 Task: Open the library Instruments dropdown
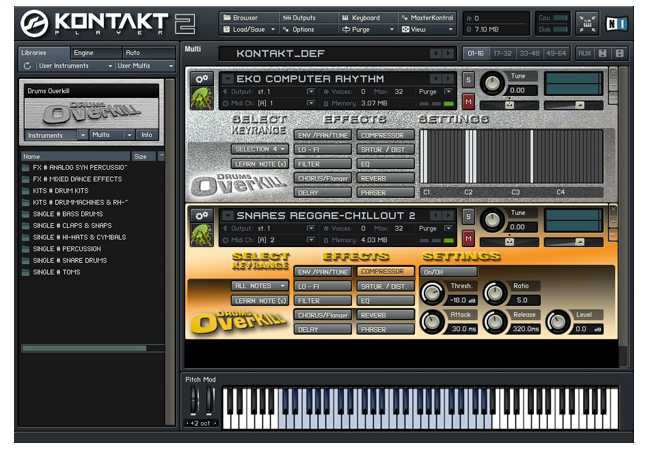(x=56, y=135)
